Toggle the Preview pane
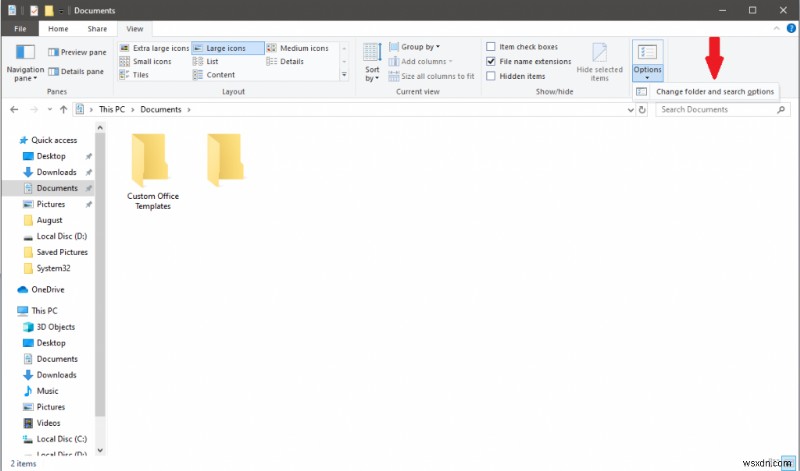This screenshot has height=471, width=800. [x=77, y=52]
